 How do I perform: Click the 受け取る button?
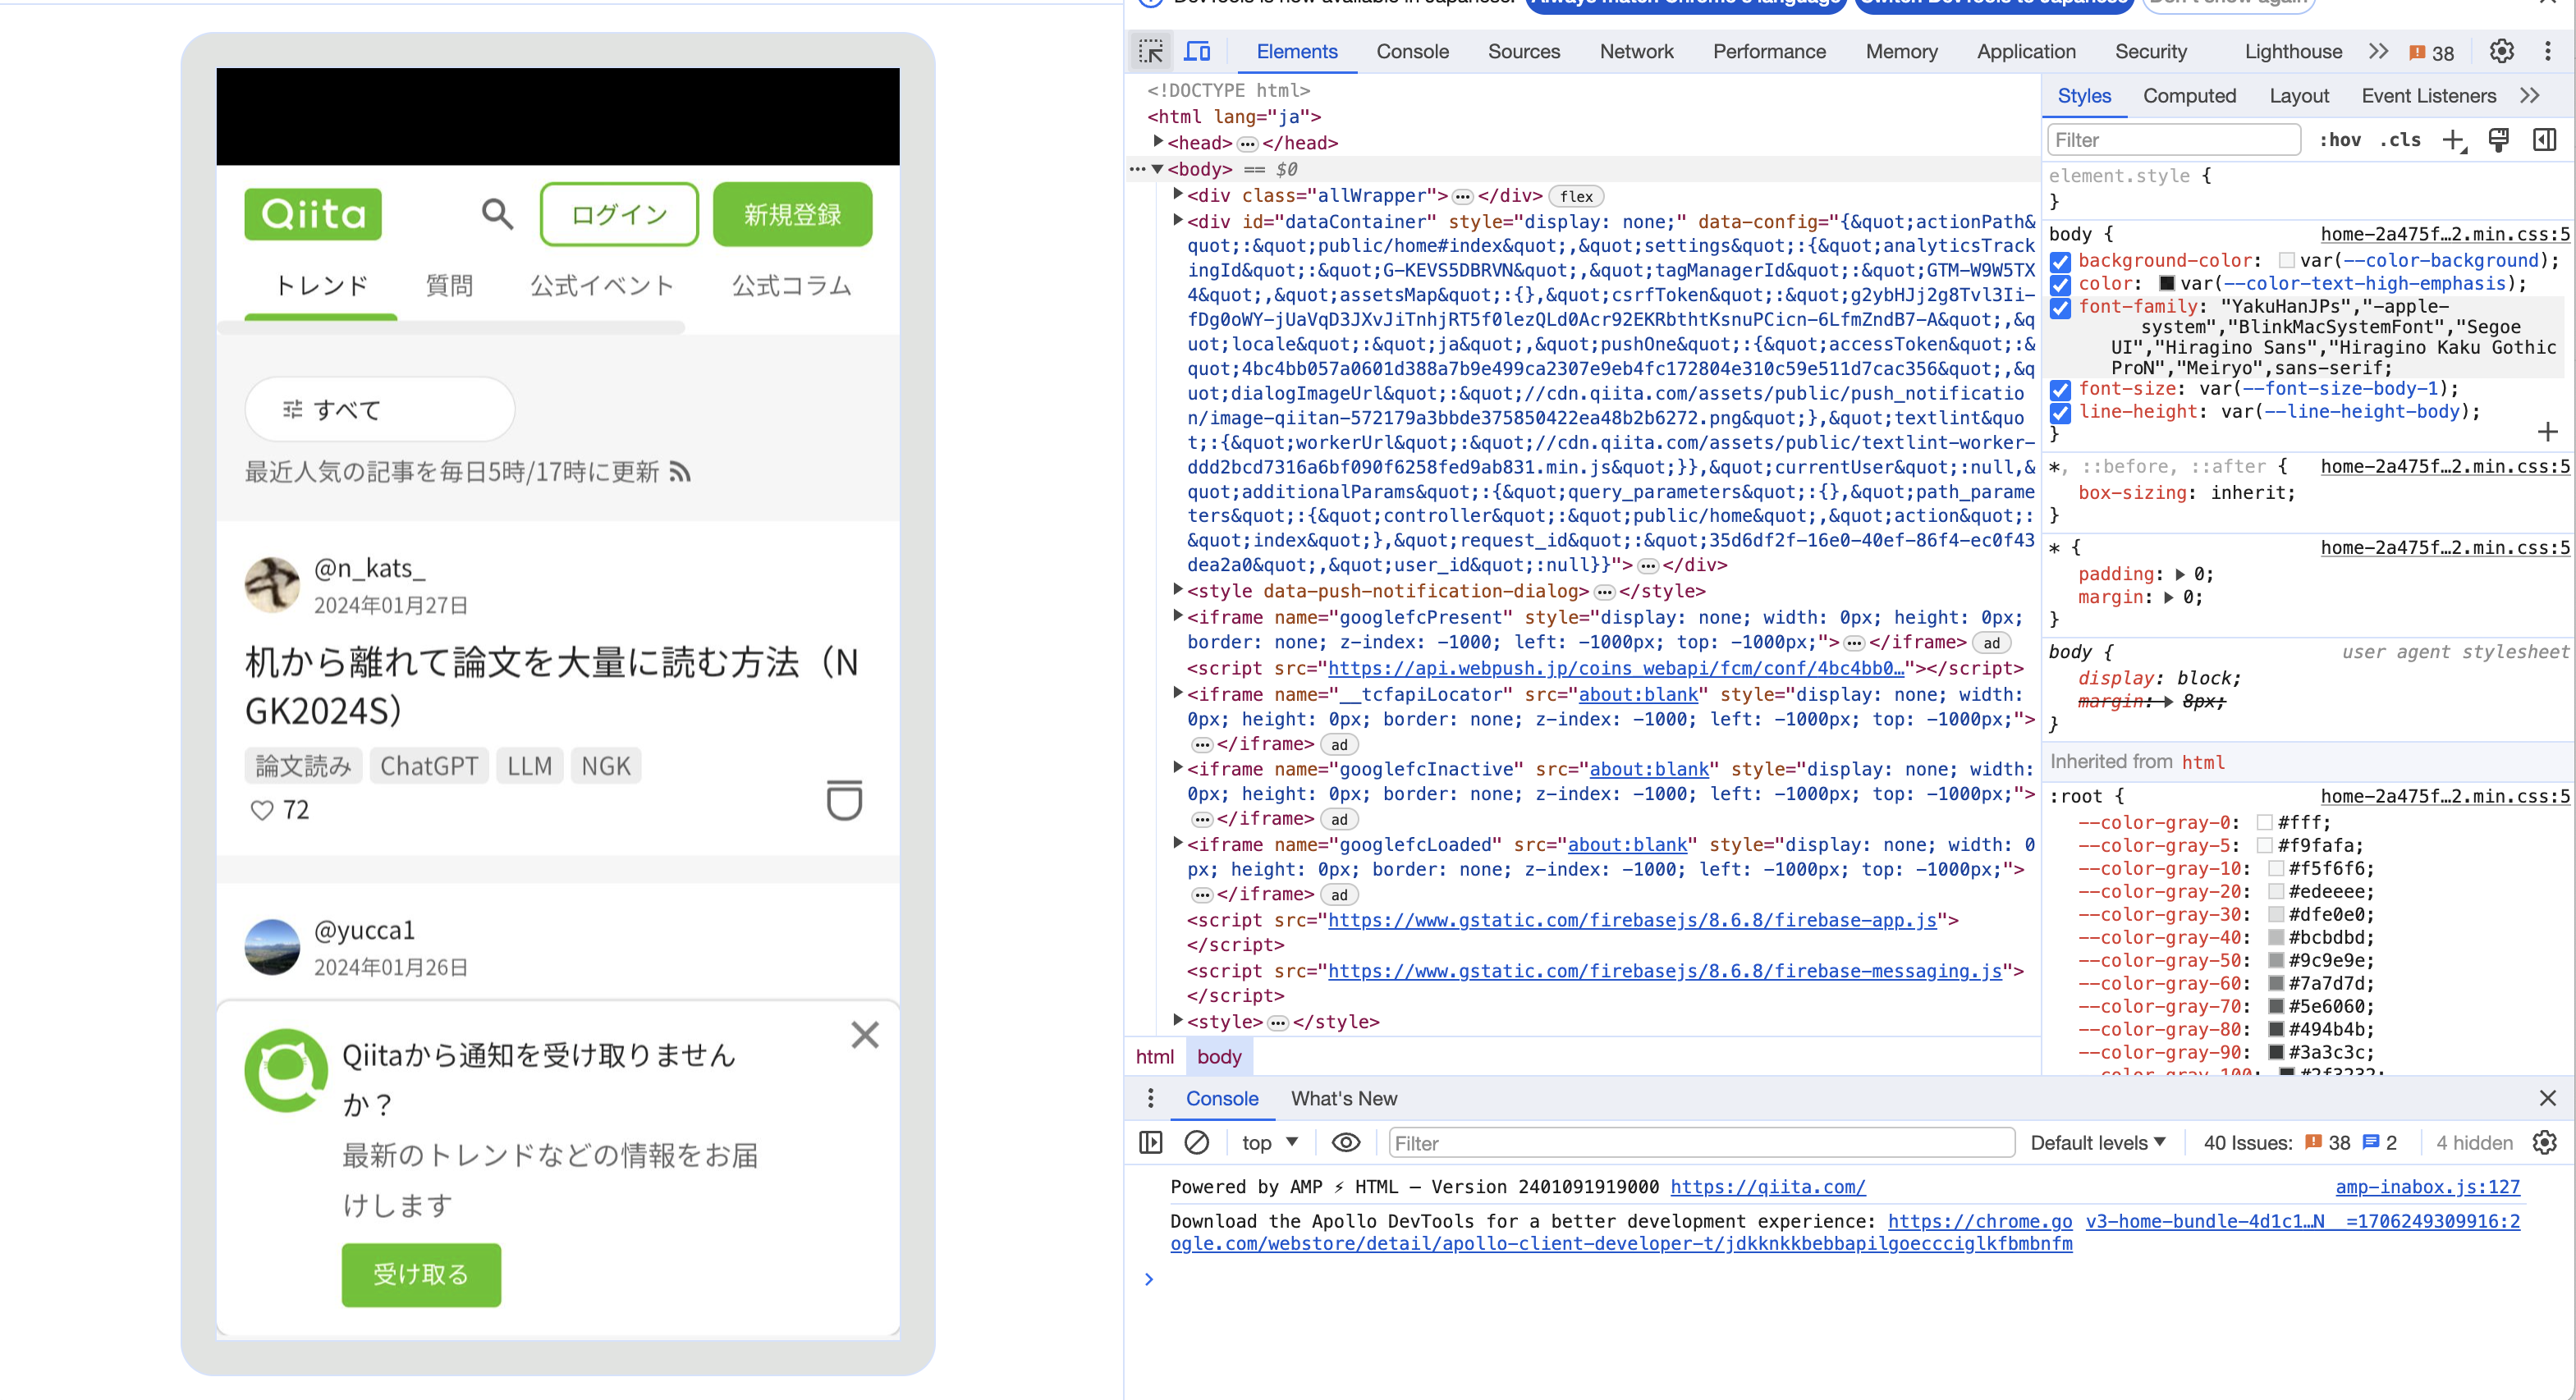(x=421, y=1274)
